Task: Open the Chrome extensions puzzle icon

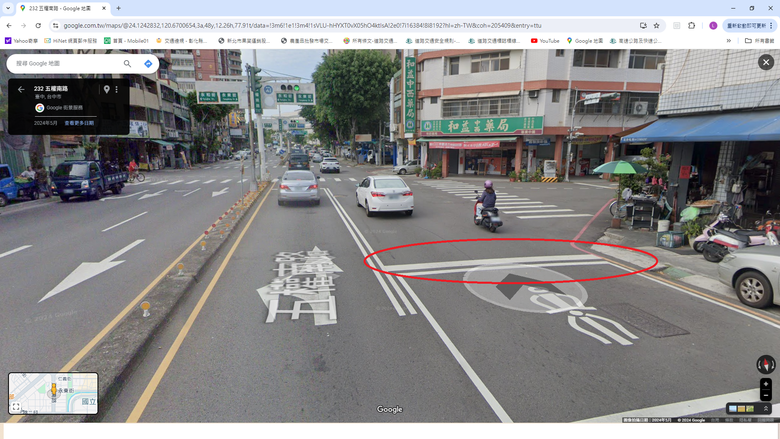Action: click(x=691, y=25)
